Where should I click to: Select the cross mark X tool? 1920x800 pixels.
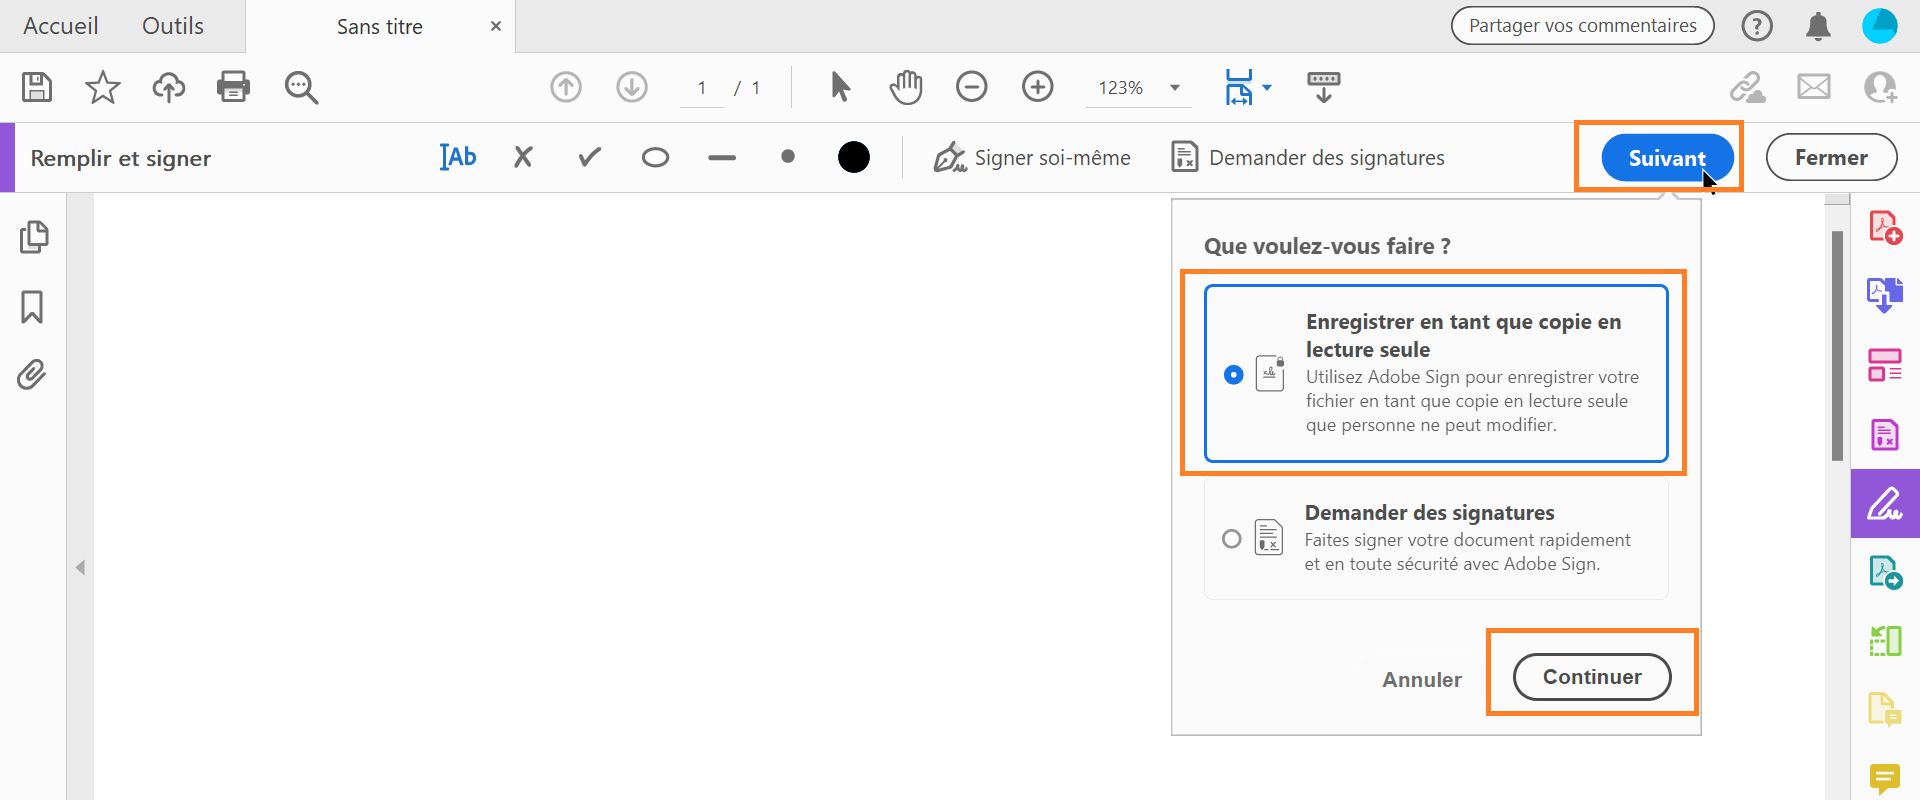click(523, 157)
